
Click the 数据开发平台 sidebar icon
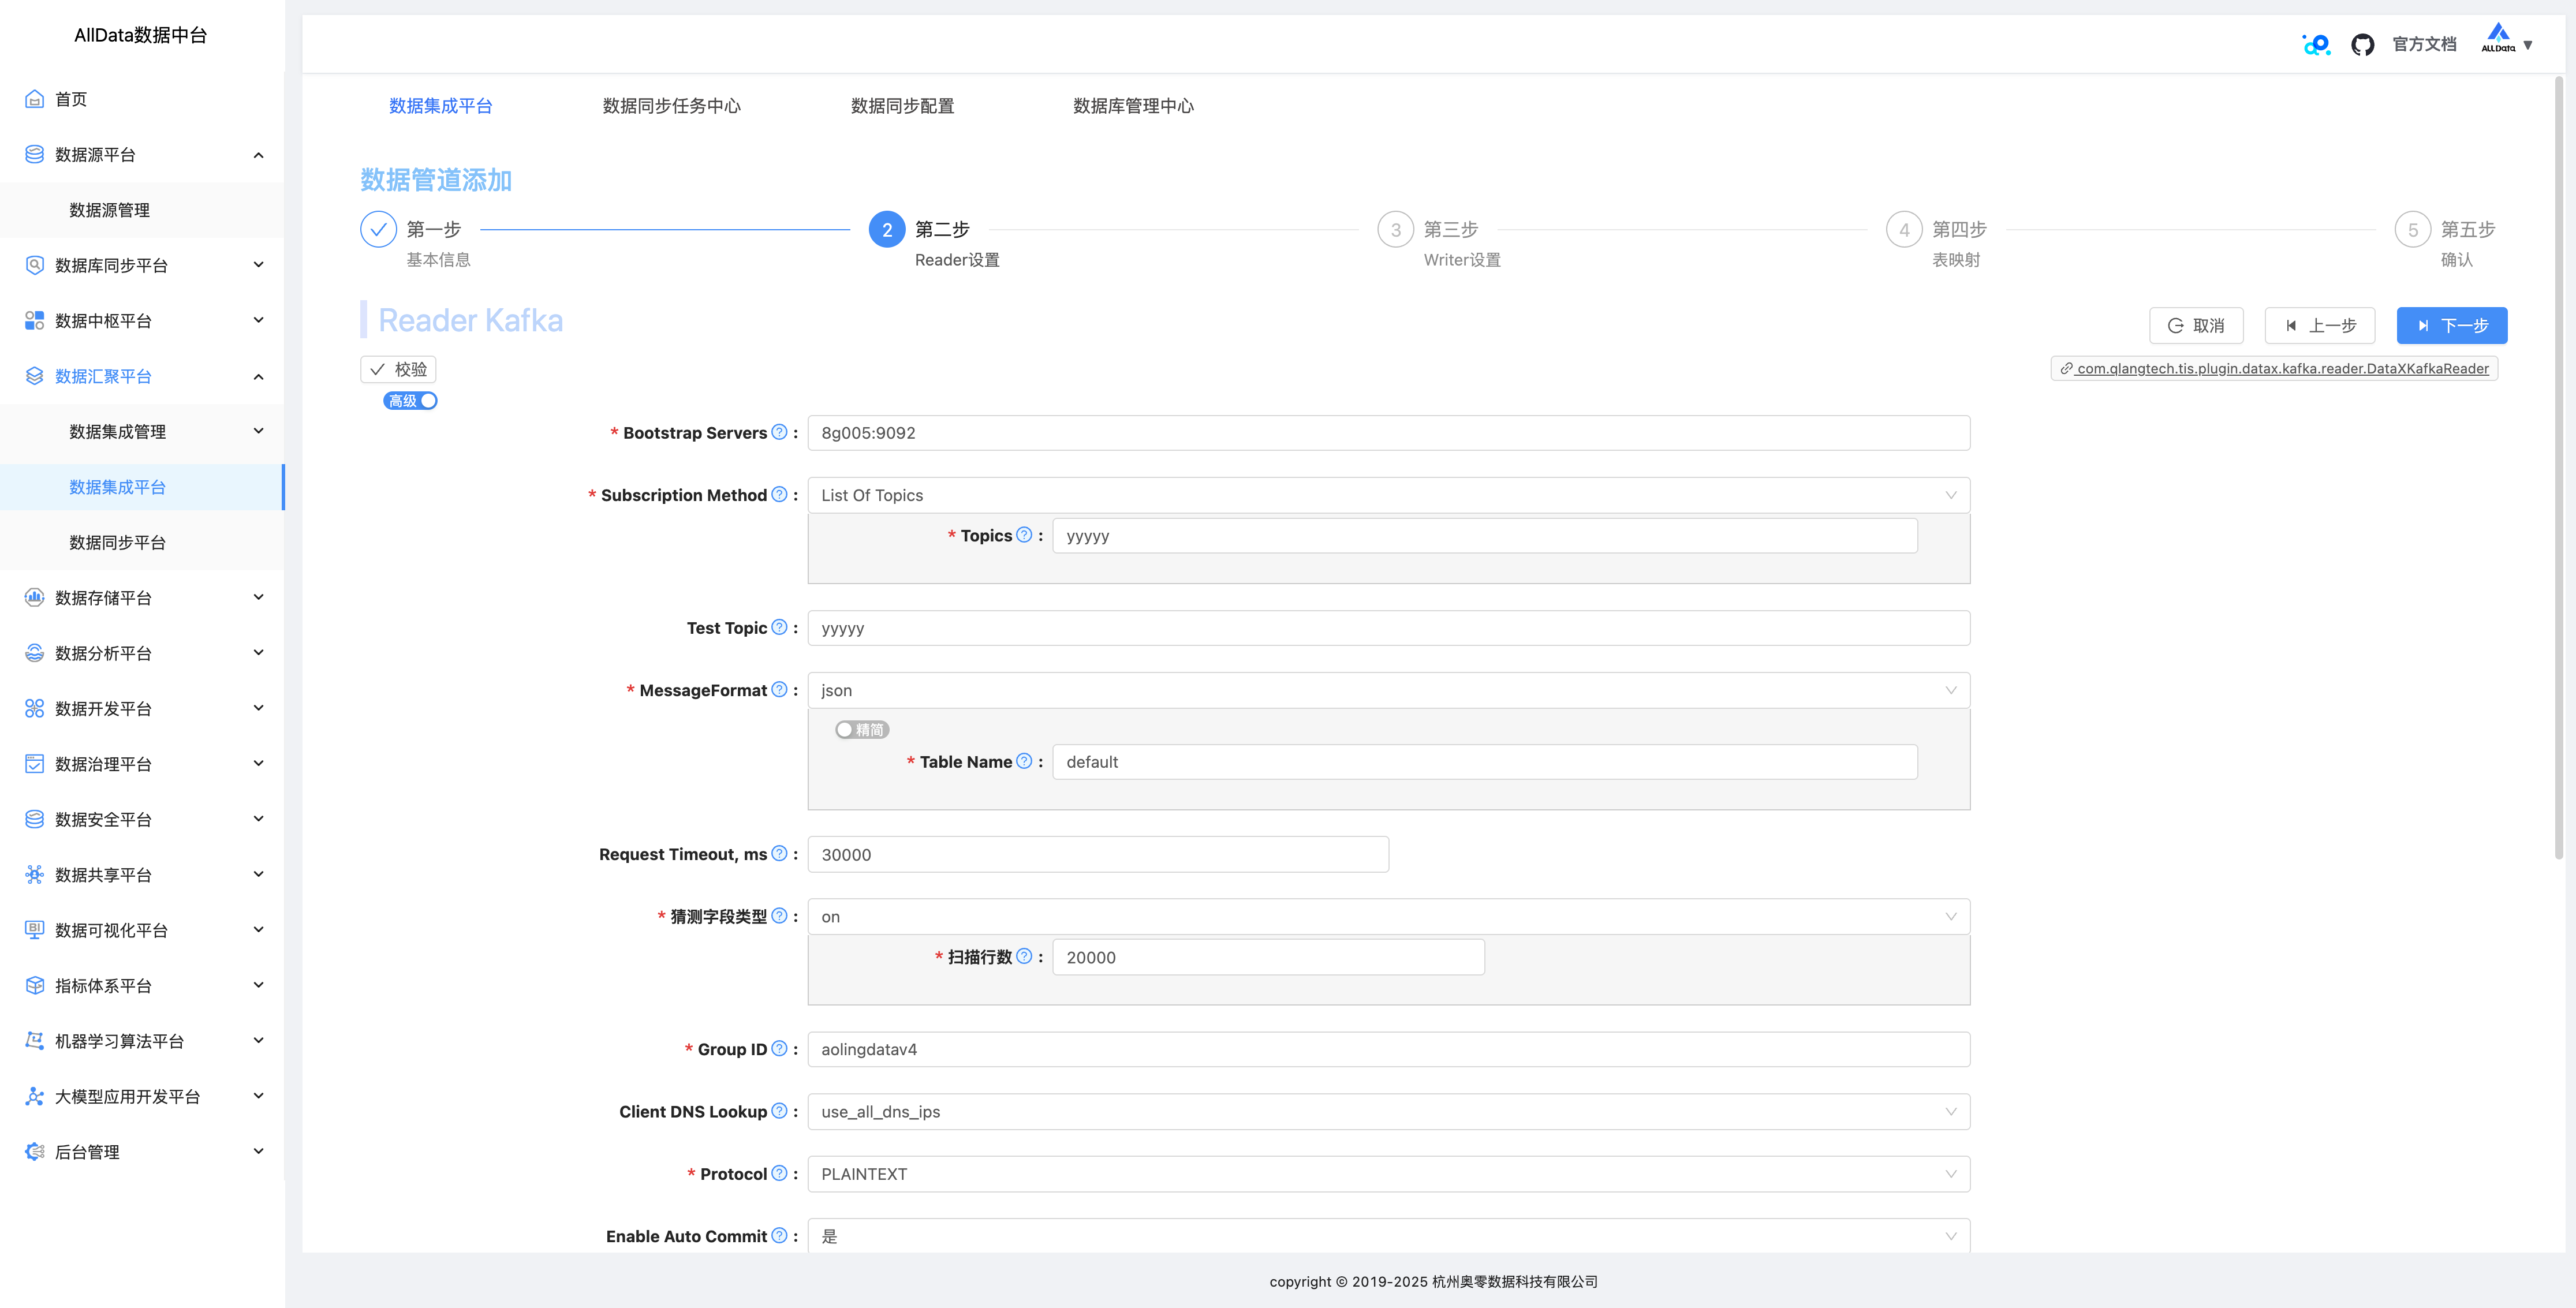pyautogui.click(x=34, y=708)
